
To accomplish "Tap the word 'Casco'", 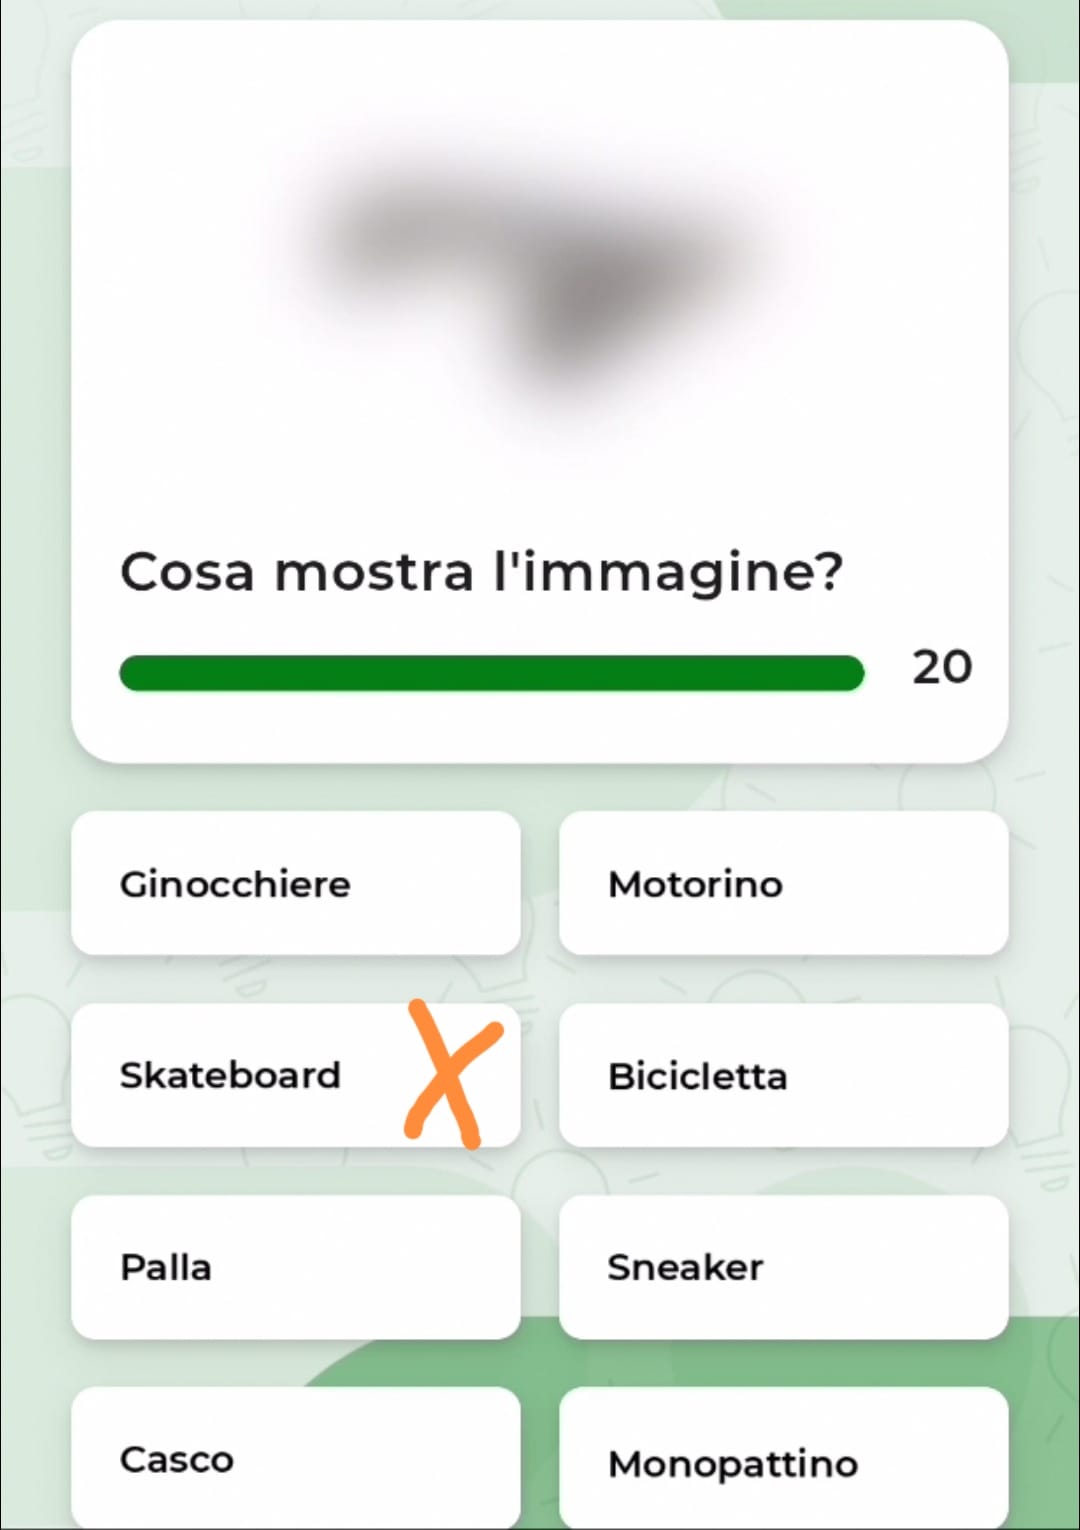I will point(177,1459).
